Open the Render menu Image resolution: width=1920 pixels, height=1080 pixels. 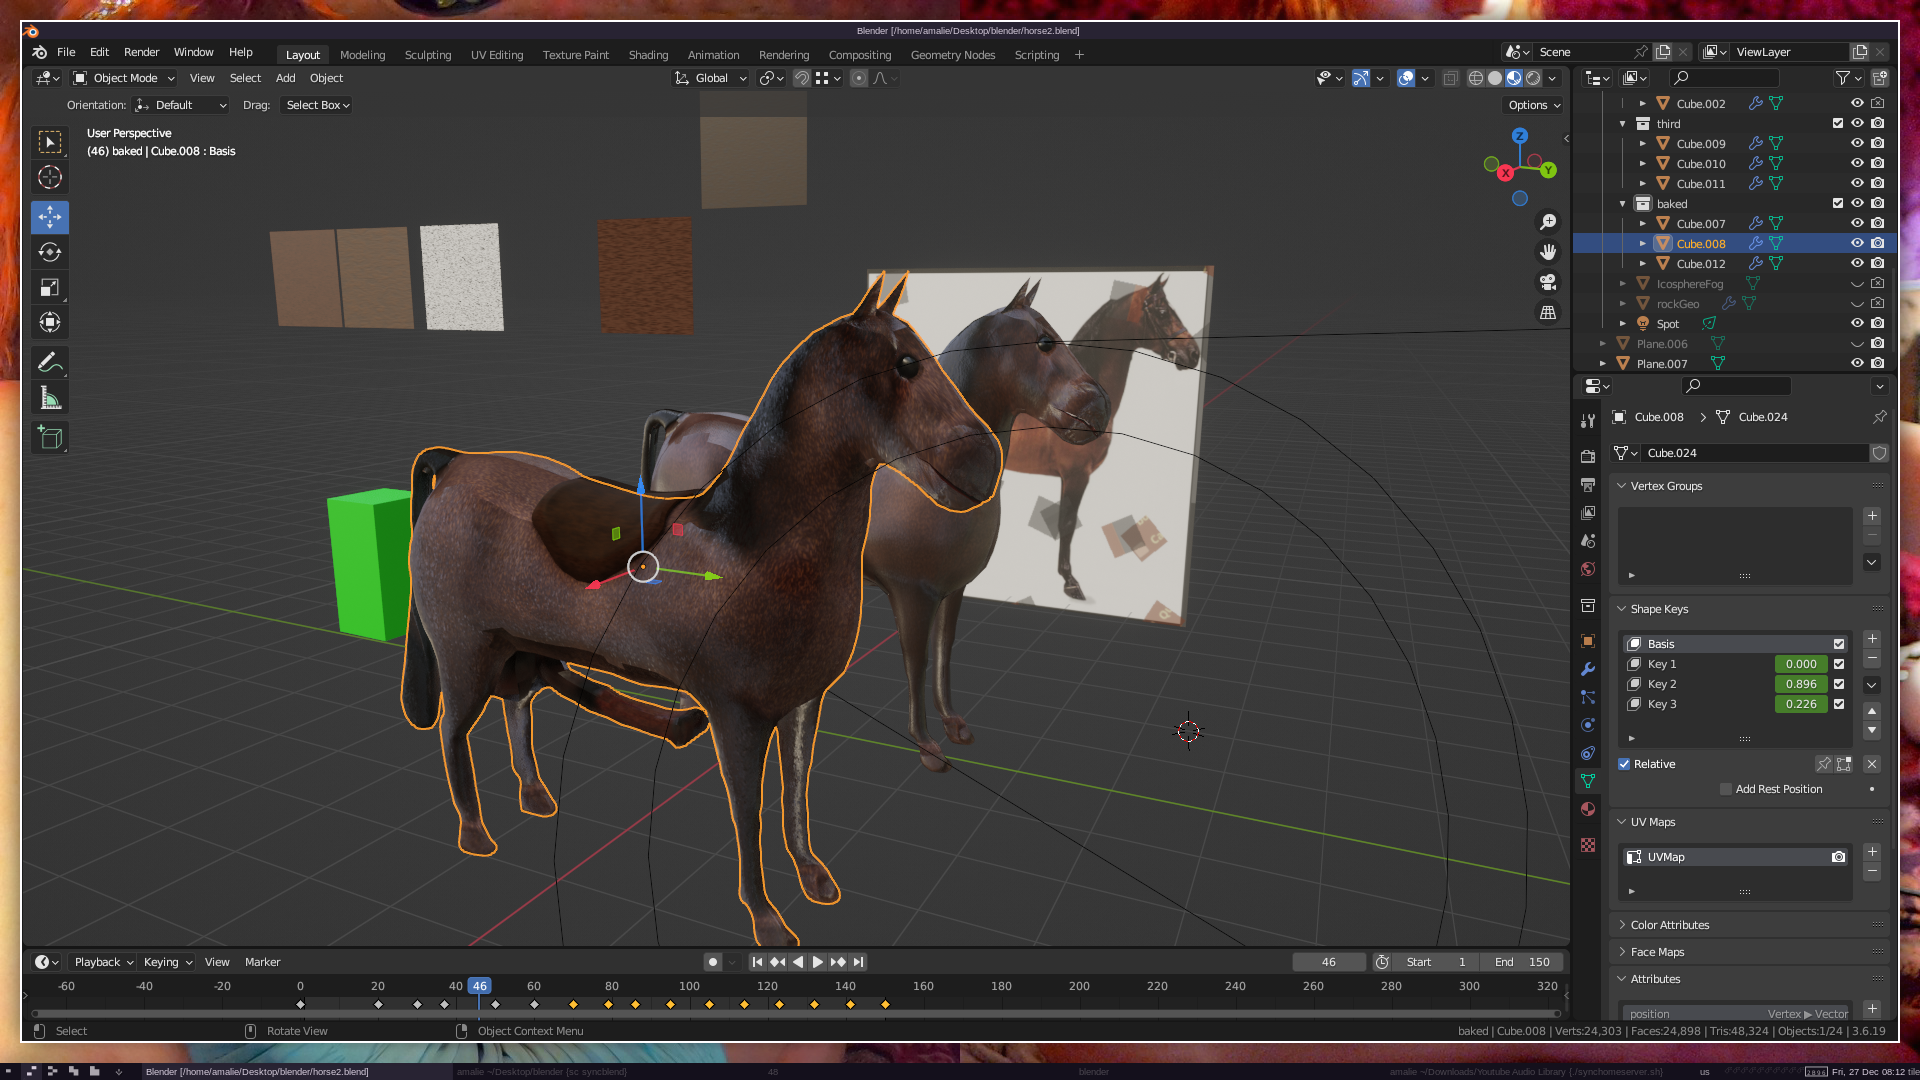point(141,52)
